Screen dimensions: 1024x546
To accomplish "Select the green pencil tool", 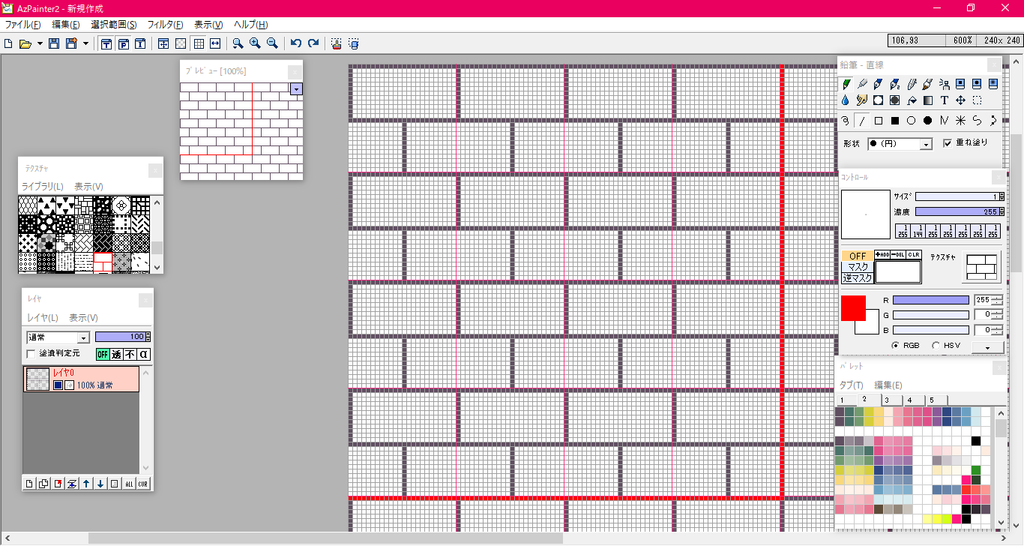I will [846, 84].
